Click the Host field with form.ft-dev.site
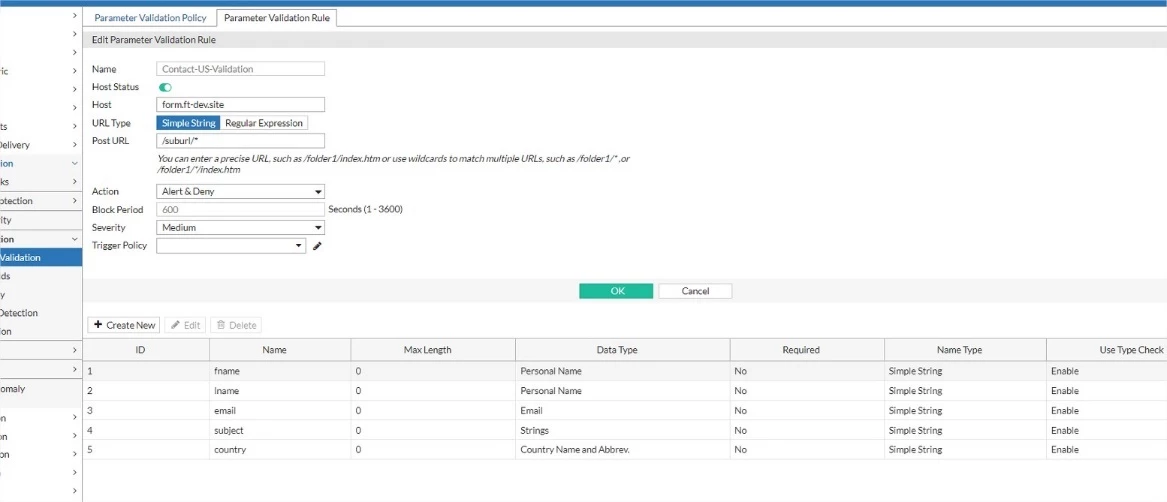 tap(240, 105)
